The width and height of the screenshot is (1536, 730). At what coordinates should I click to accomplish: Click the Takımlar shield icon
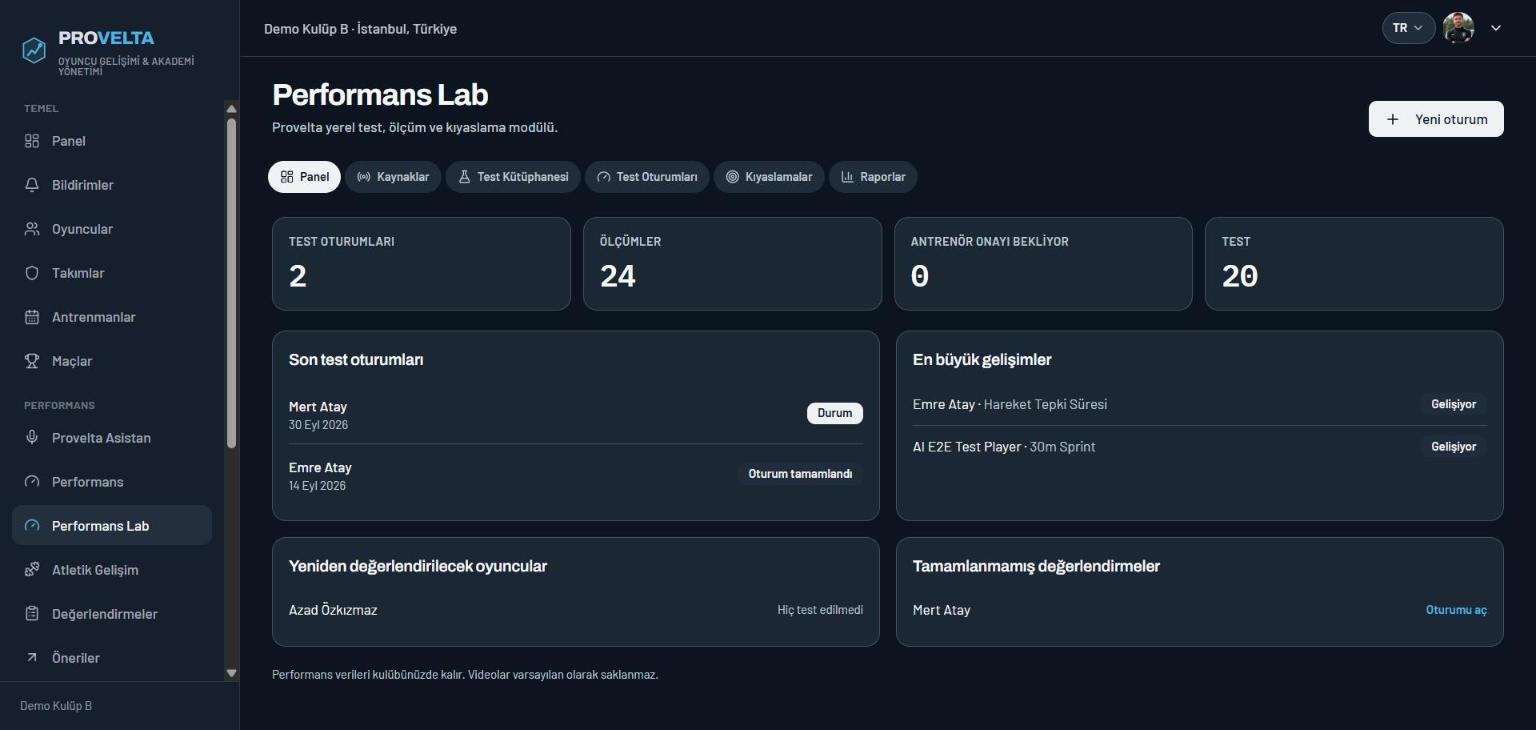(x=32, y=273)
